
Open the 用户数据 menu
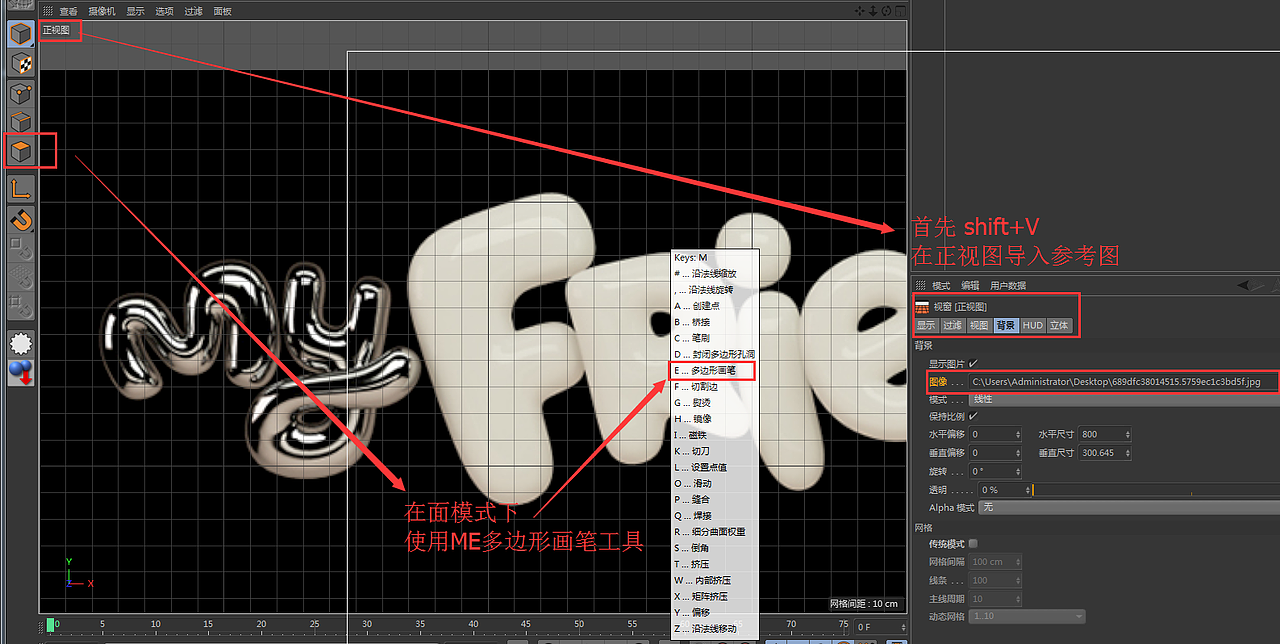pyautogui.click(x=1008, y=285)
